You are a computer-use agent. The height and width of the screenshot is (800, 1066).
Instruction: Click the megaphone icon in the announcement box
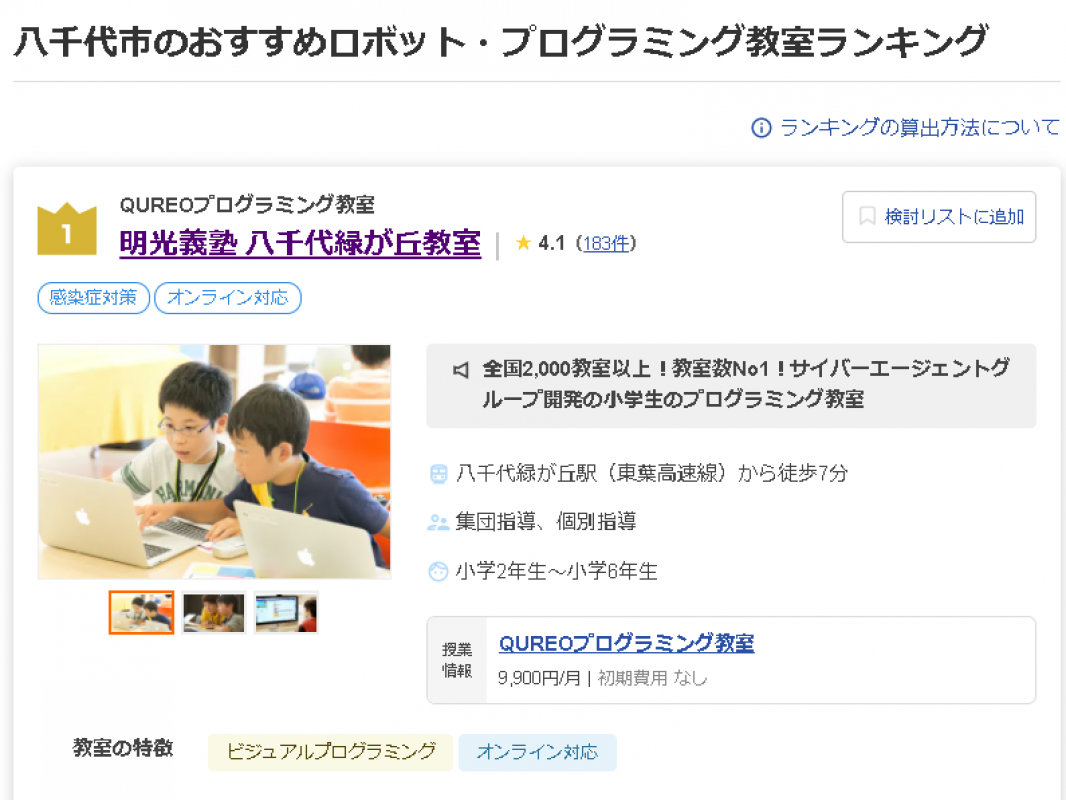[461, 370]
